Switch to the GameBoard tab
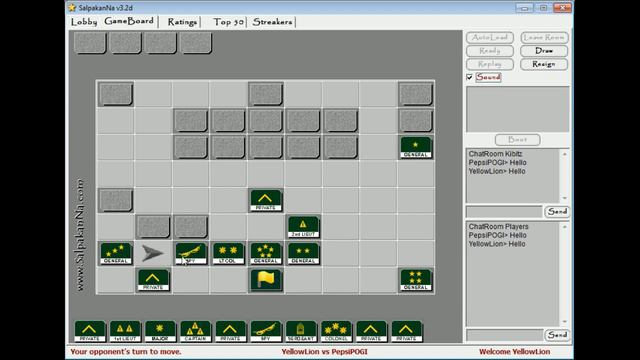Viewport: 640px width, 360px height. [129, 21]
